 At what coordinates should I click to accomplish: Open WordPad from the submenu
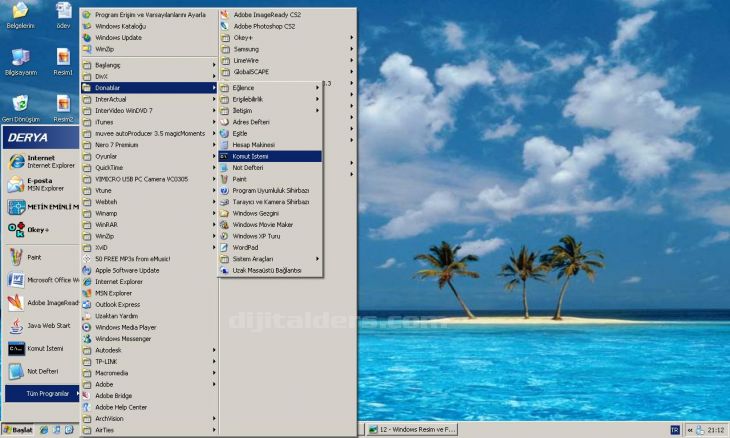coord(270,248)
